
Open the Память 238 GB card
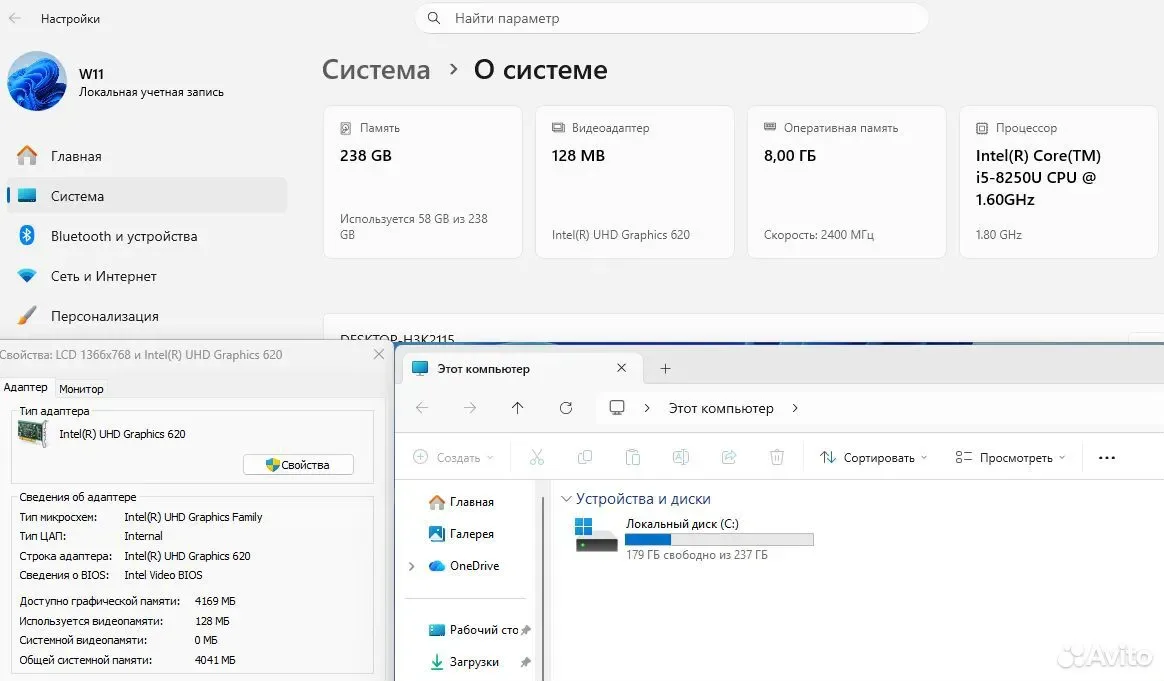tap(423, 182)
